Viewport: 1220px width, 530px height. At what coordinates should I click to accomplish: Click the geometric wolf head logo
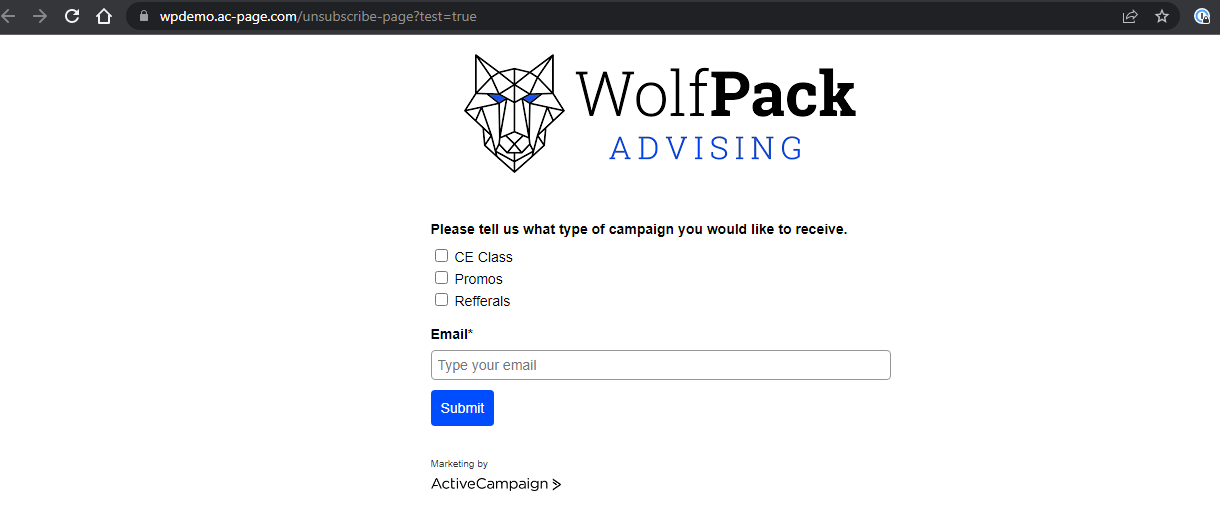510,113
